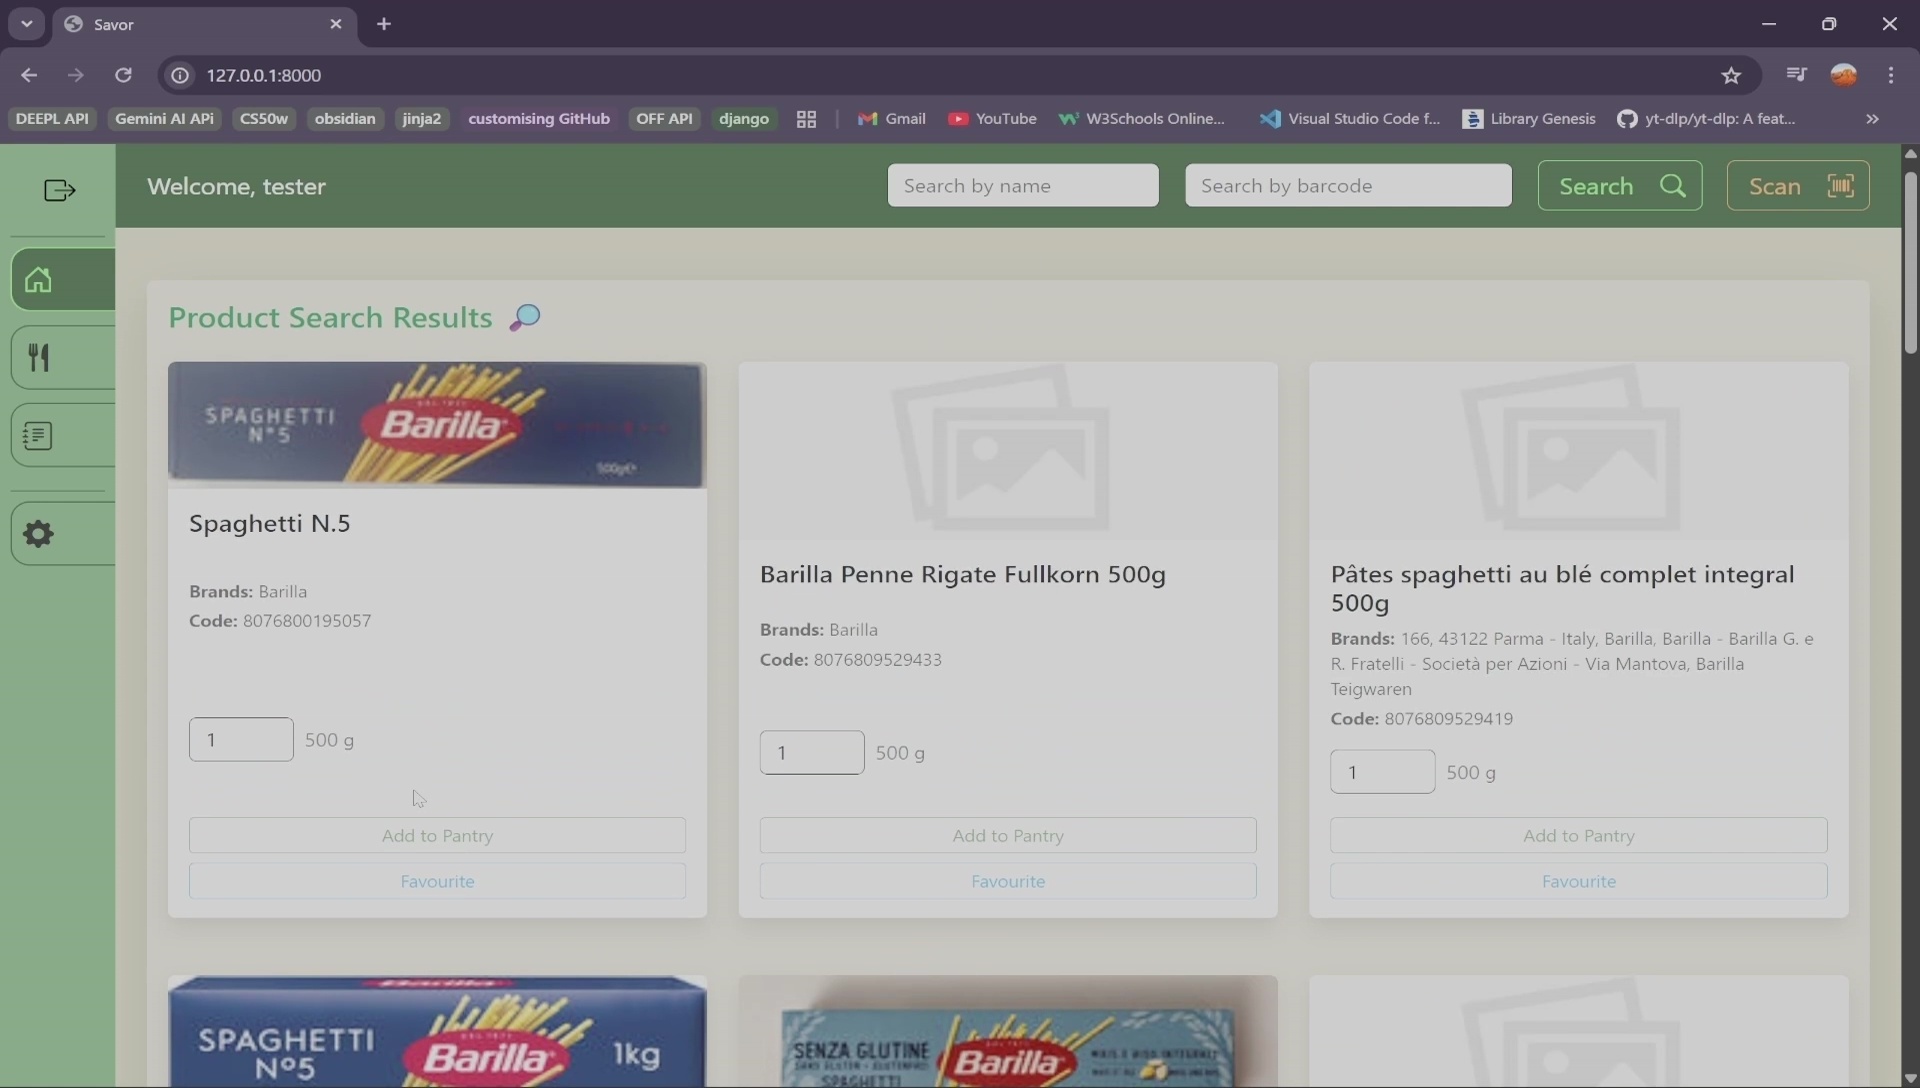Expand the tab search dropdown arrow
1920x1088 pixels.
26,24
